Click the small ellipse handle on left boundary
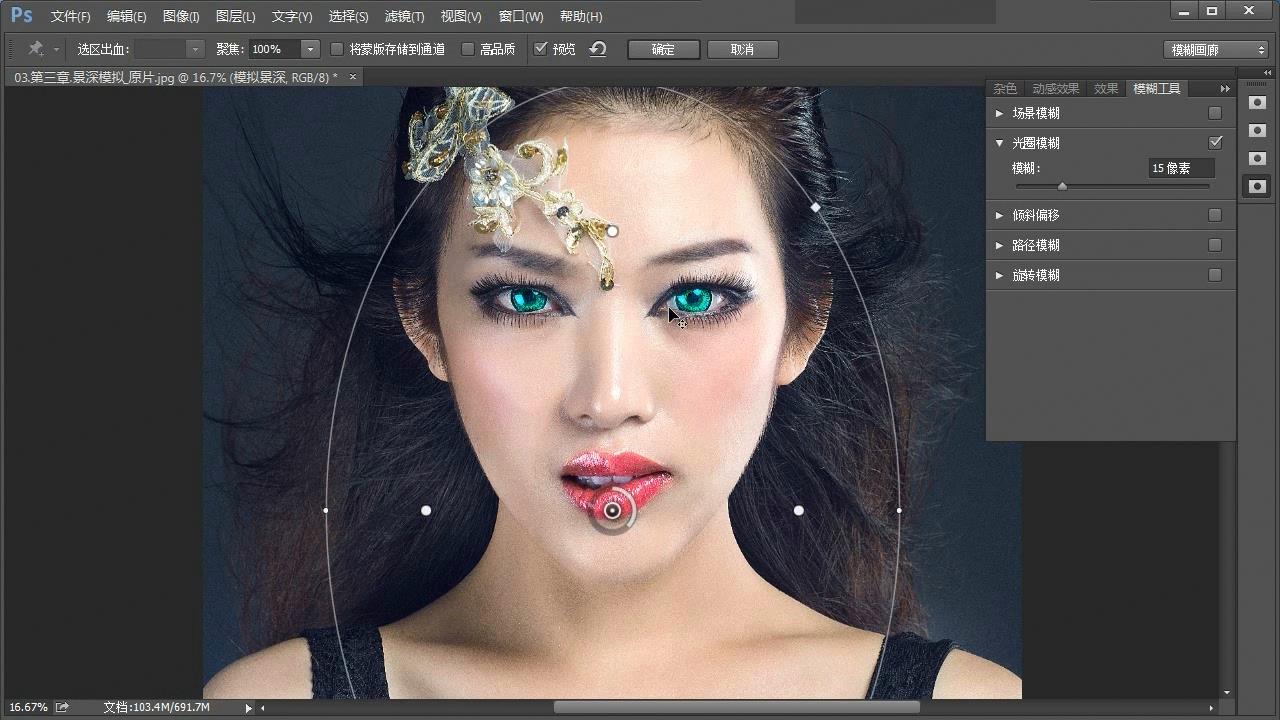Screen dimensions: 1280x720 (x=326, y=510)
